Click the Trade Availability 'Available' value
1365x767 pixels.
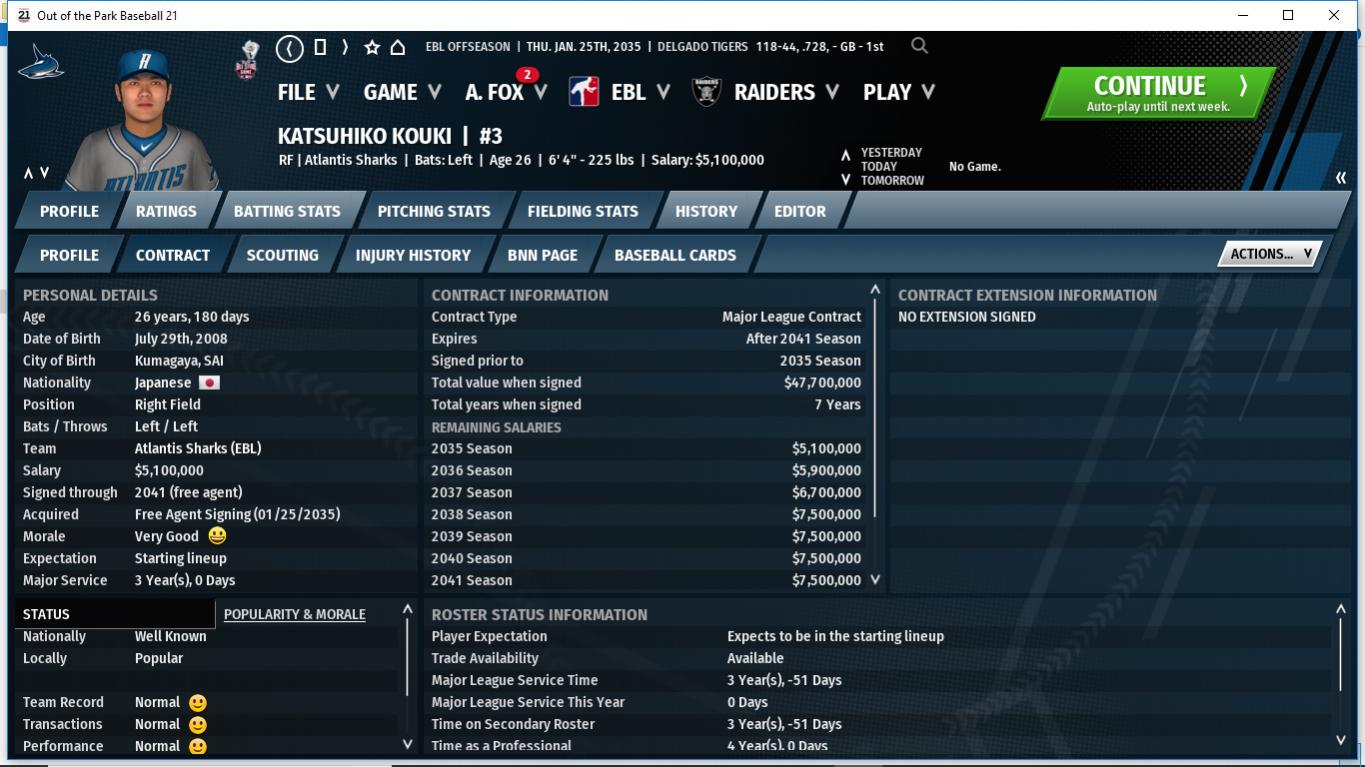pyautogui.click(x=755, y=658)
